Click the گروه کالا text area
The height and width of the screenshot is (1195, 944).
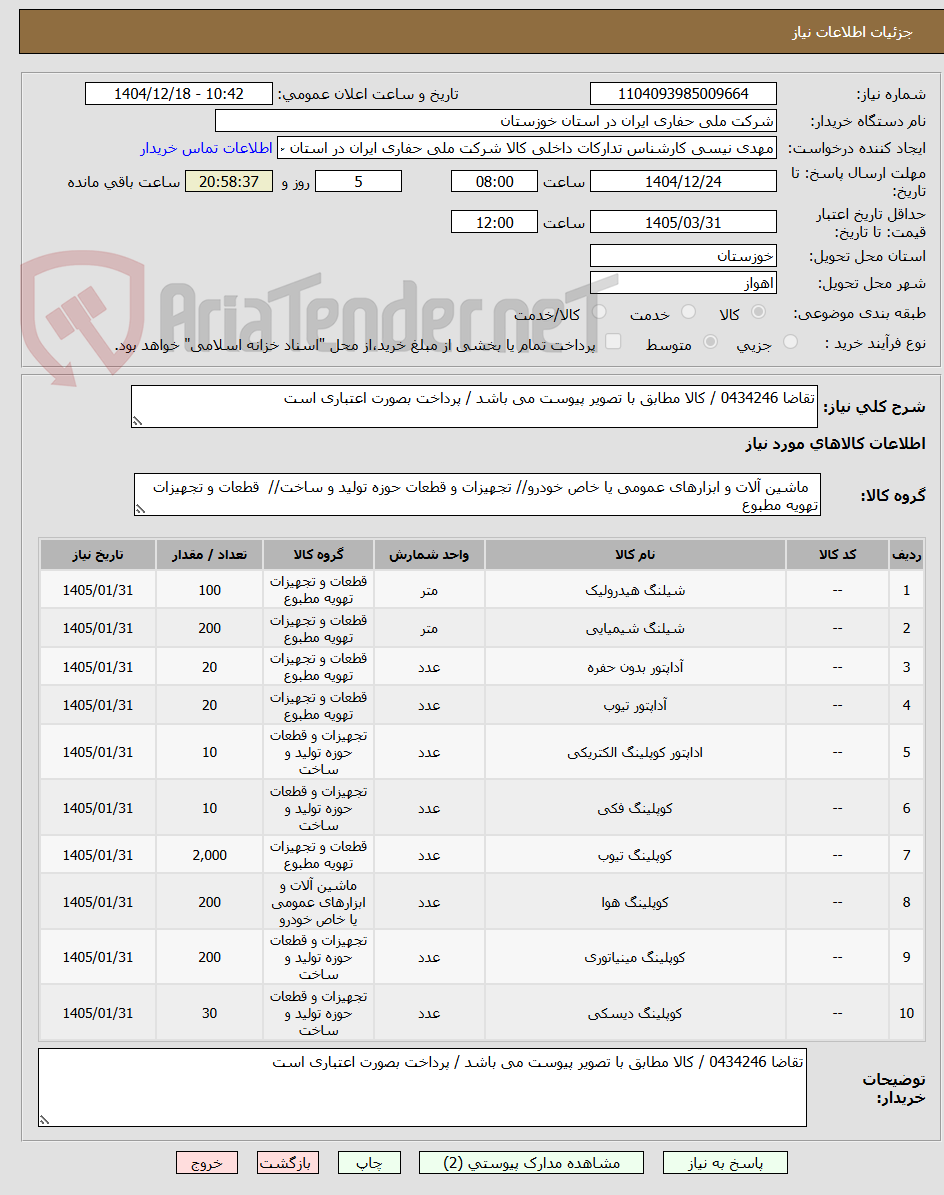(478, 495)
